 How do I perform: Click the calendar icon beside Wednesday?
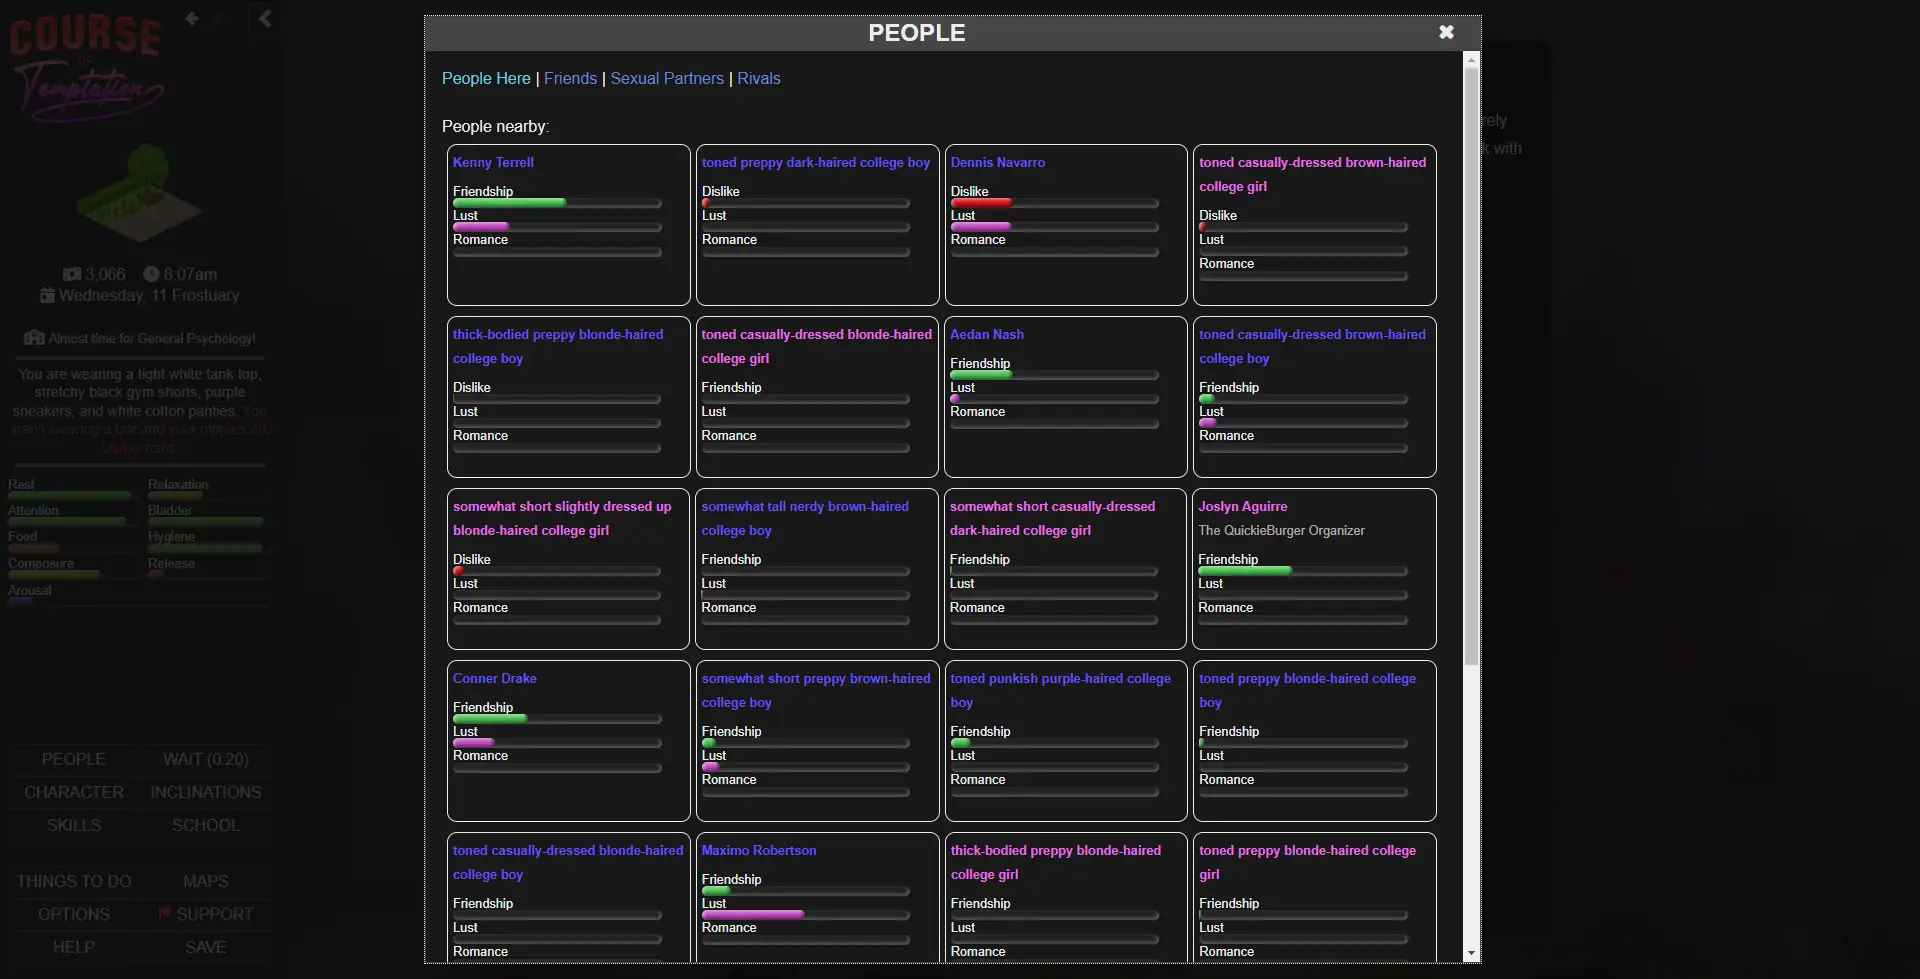[x=47, y=295]
